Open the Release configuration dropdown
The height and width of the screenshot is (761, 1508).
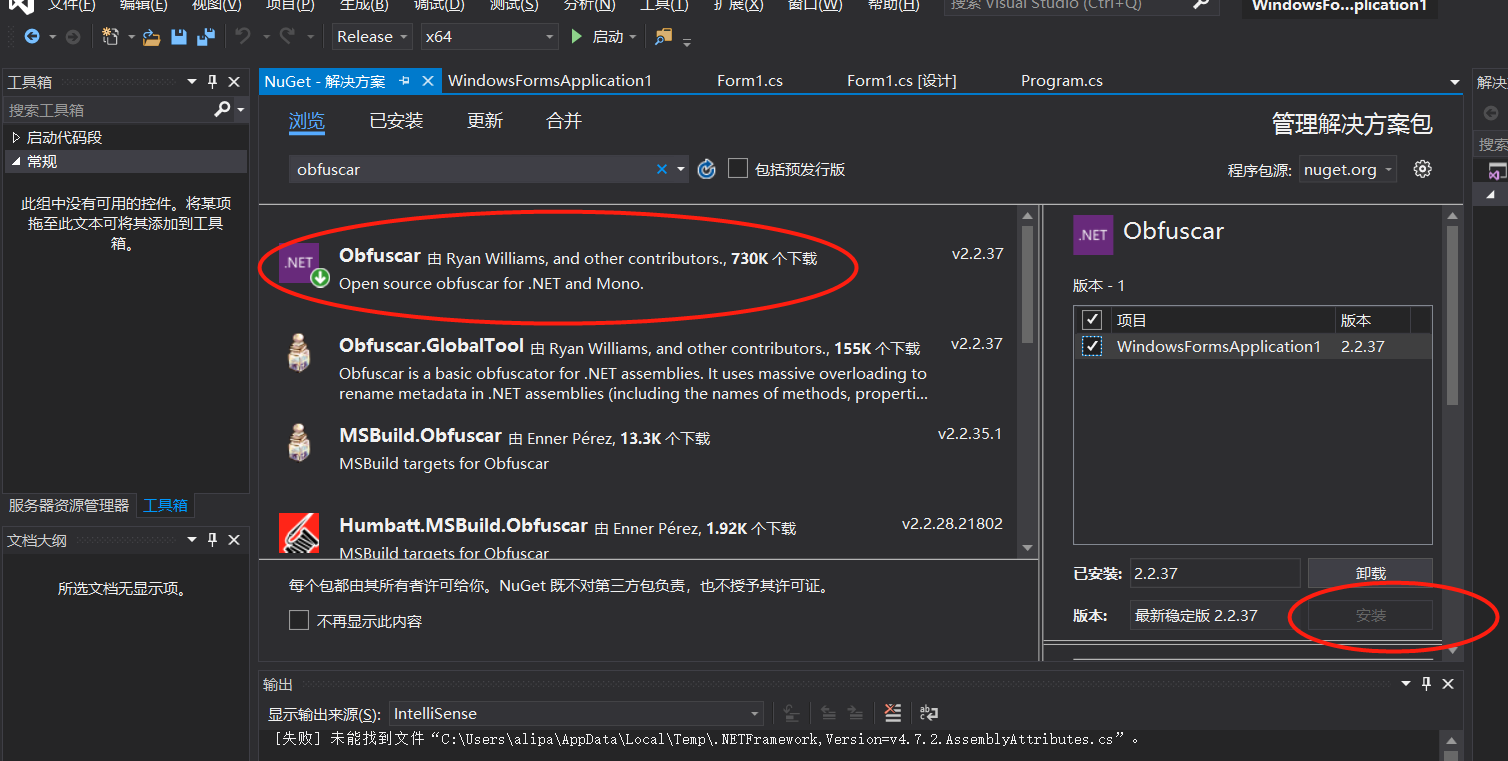[x=372, y=37]
